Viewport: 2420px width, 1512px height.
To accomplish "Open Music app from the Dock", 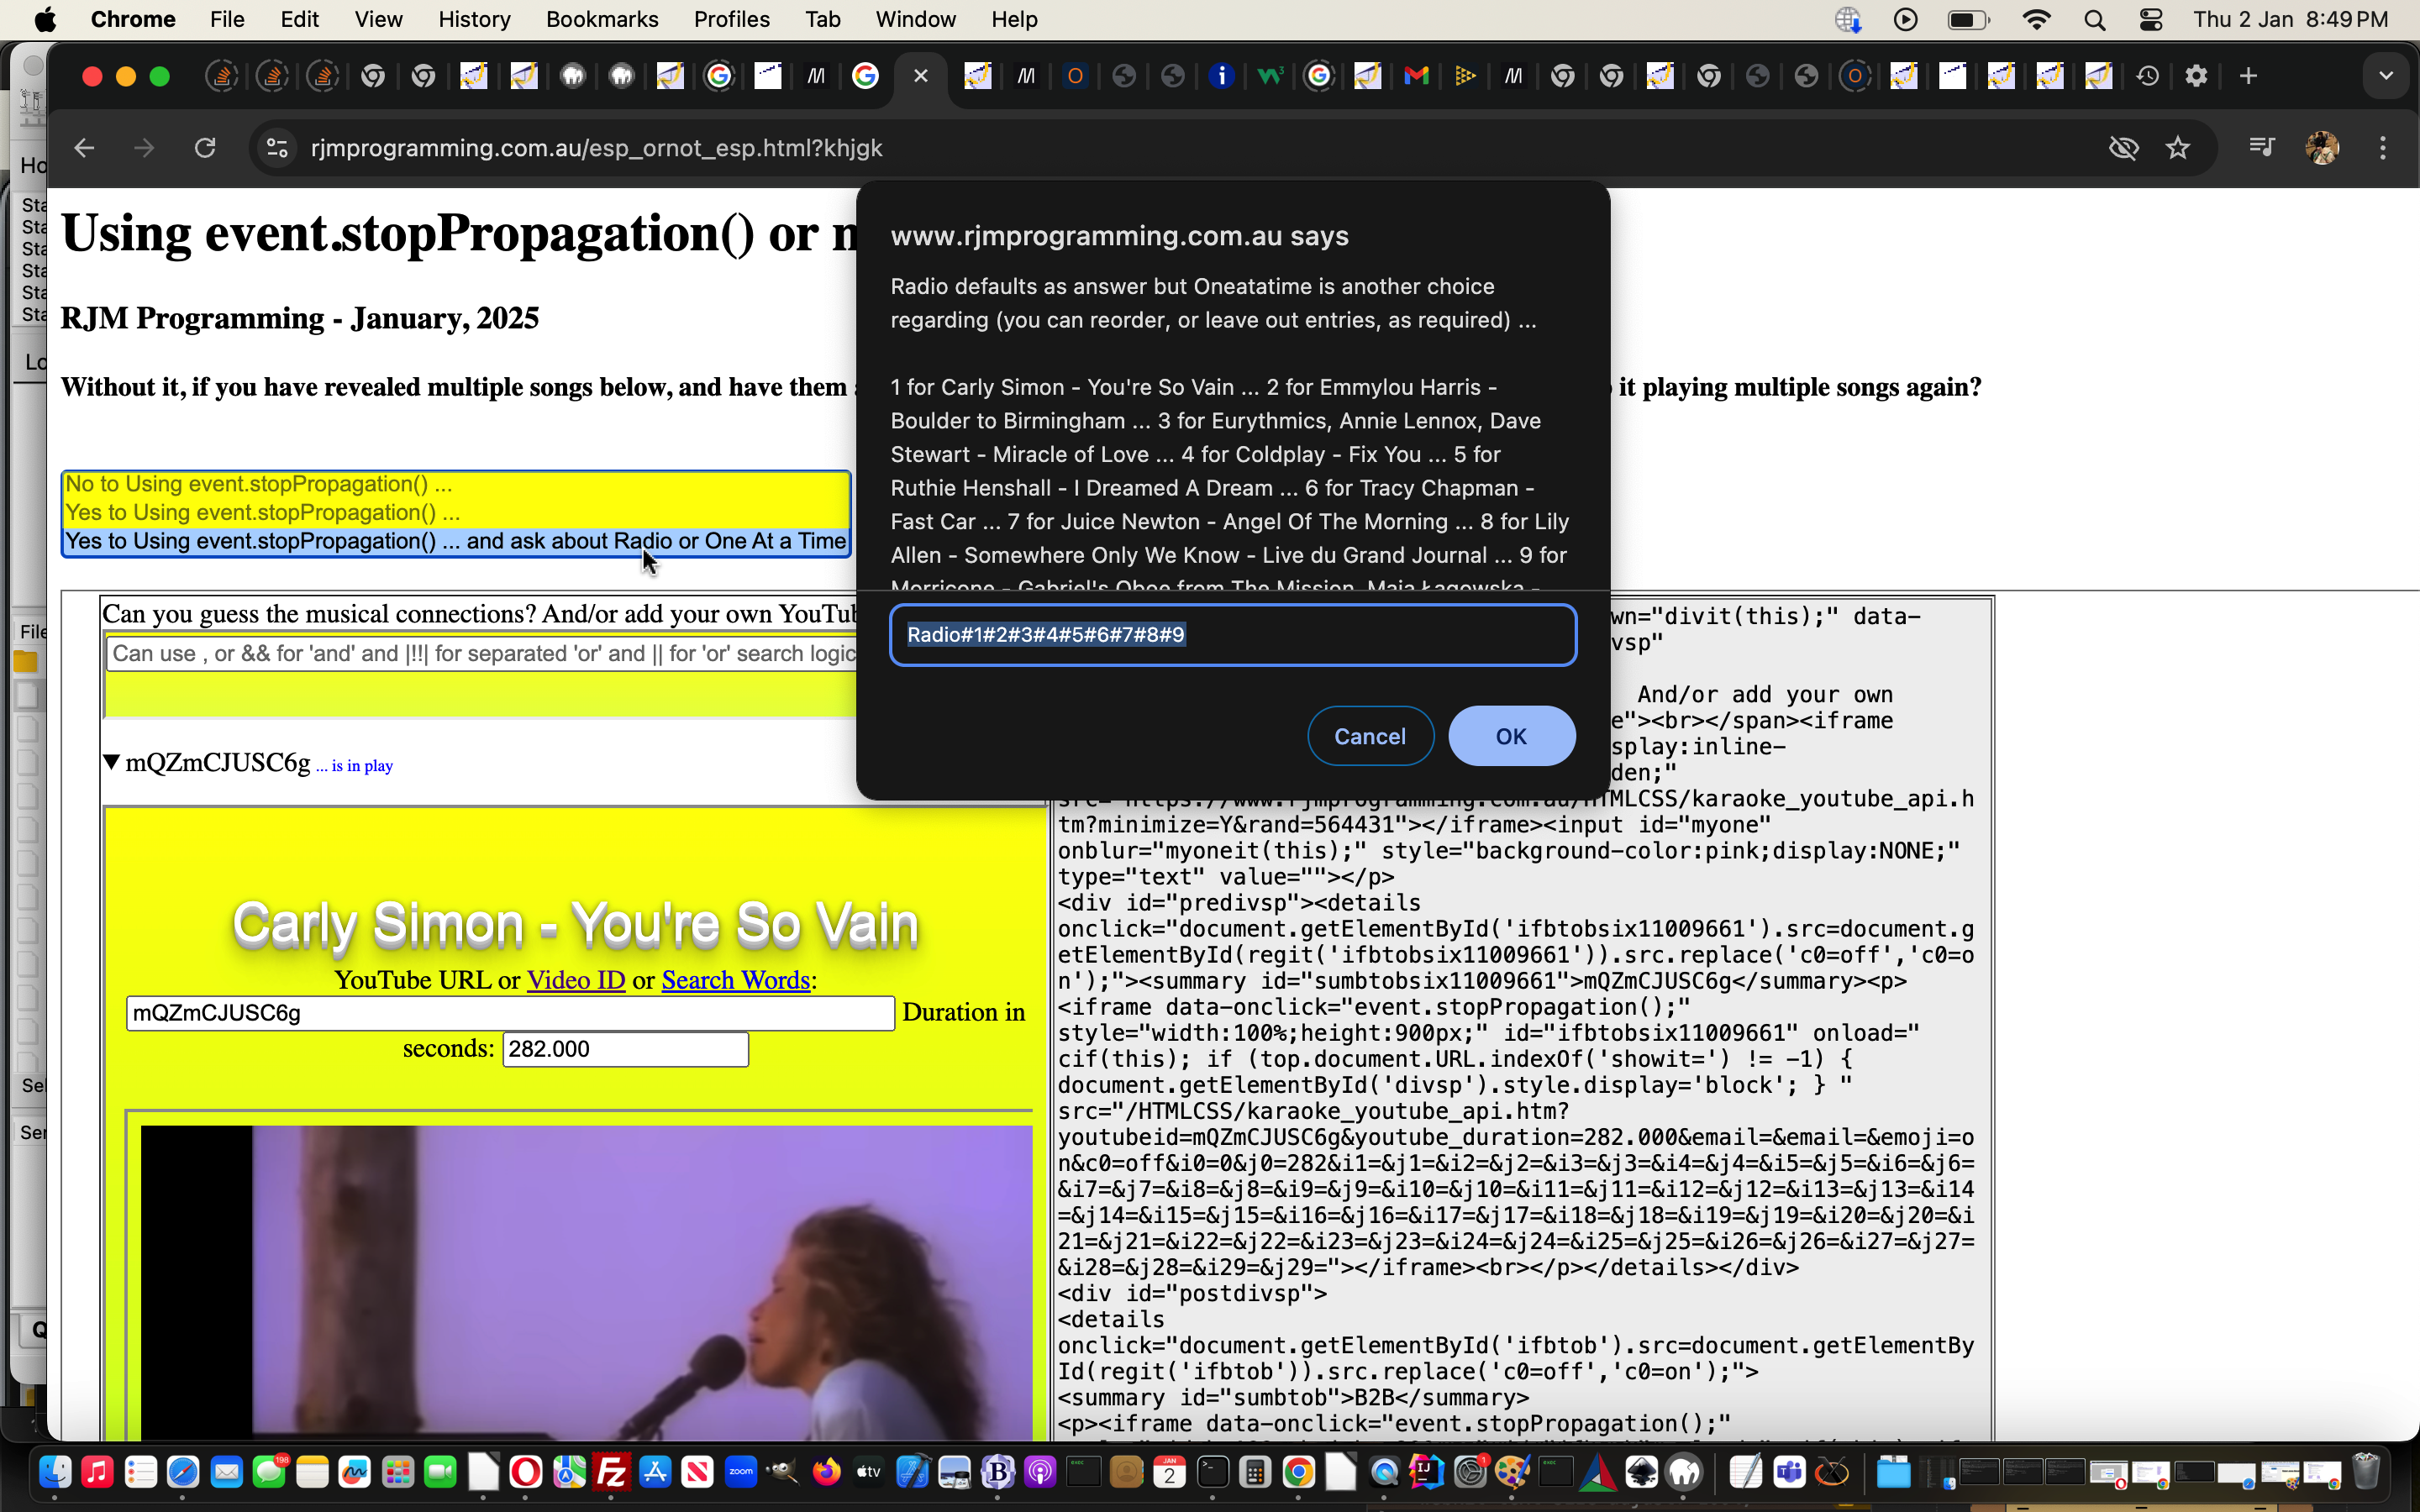I will [x=98, y=1472].
